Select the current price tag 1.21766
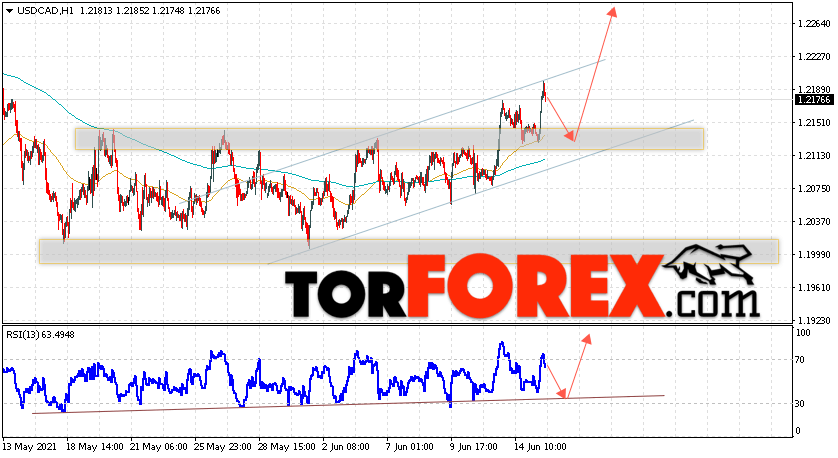 click(814, 100)
